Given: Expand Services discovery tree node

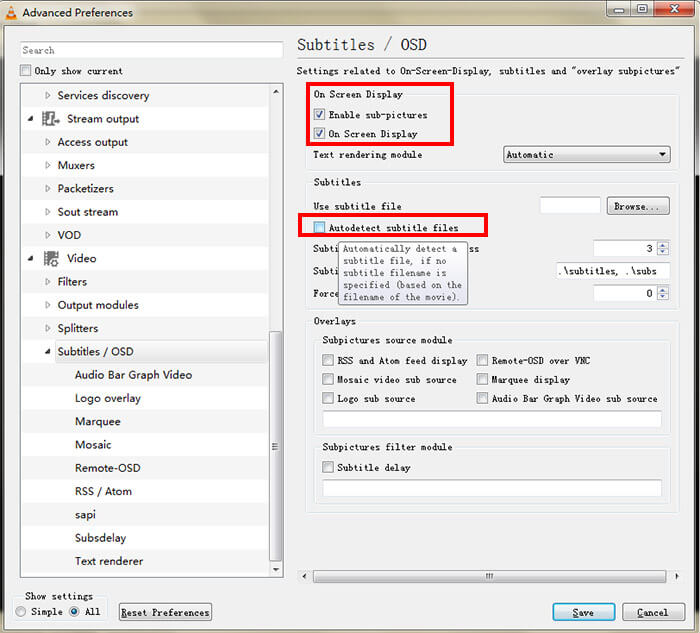Looking at the screenshot, I should point(48,95).
